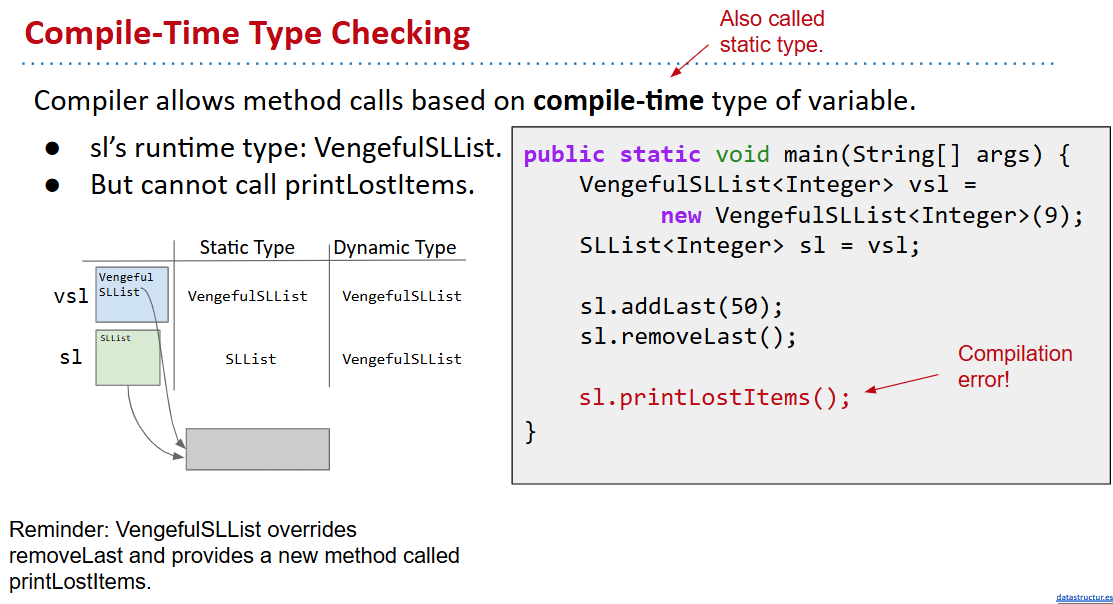This screenshot has height=604, width=1113.
Task: Select the slide title Compile-Time Type Checking
Action: [x=247, y=34]
